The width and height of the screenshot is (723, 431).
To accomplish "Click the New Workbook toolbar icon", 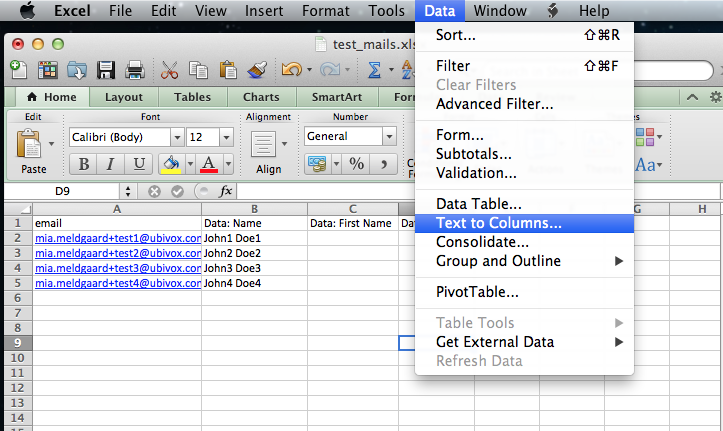I will [x=19, y=70].
